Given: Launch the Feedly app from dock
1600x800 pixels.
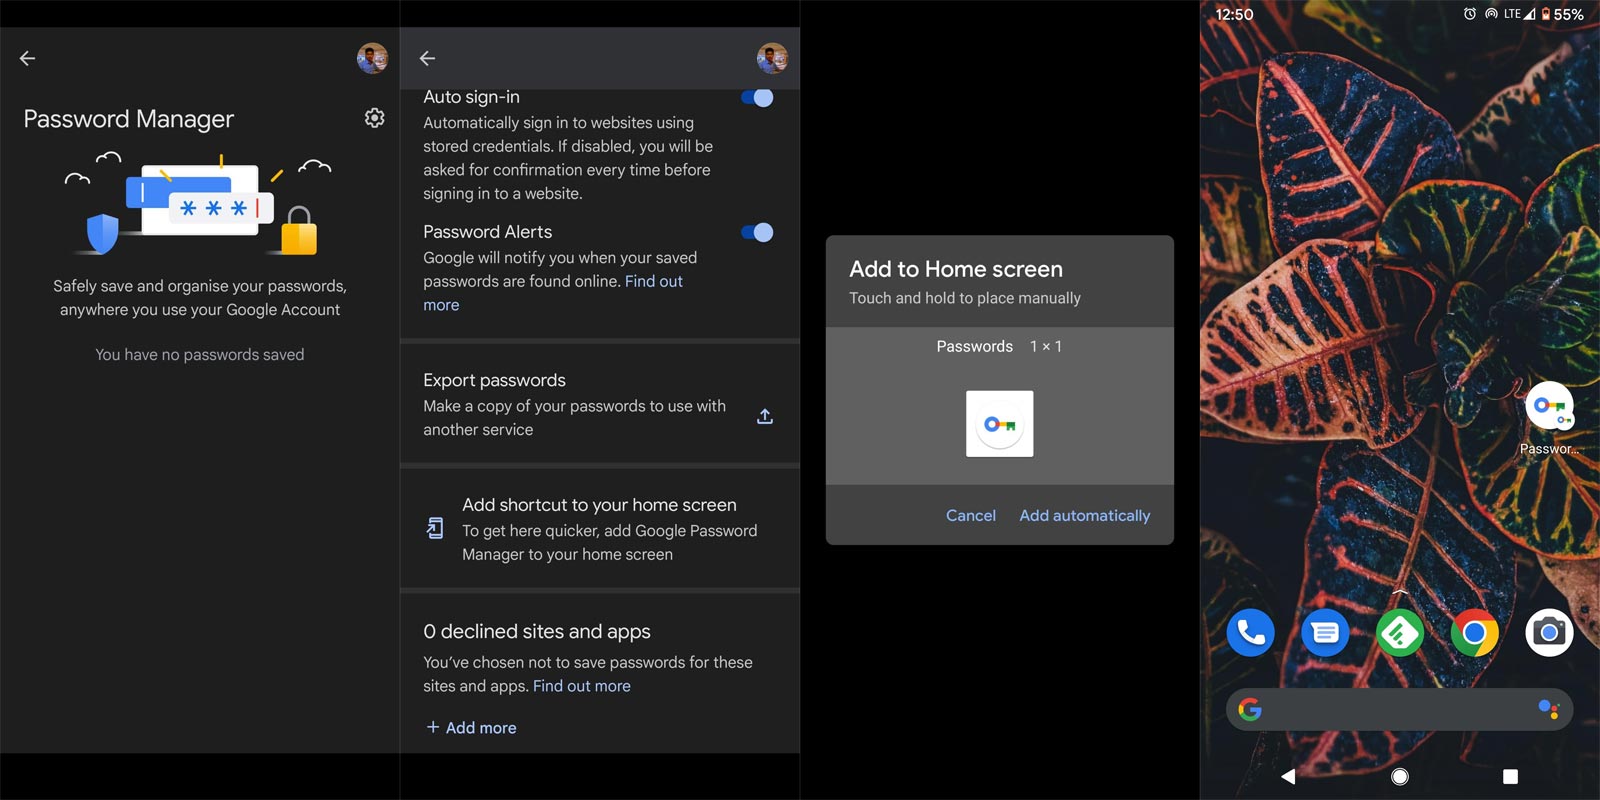Looking at the screenshot, I should pyautogui.click(x=1400, y=632).
